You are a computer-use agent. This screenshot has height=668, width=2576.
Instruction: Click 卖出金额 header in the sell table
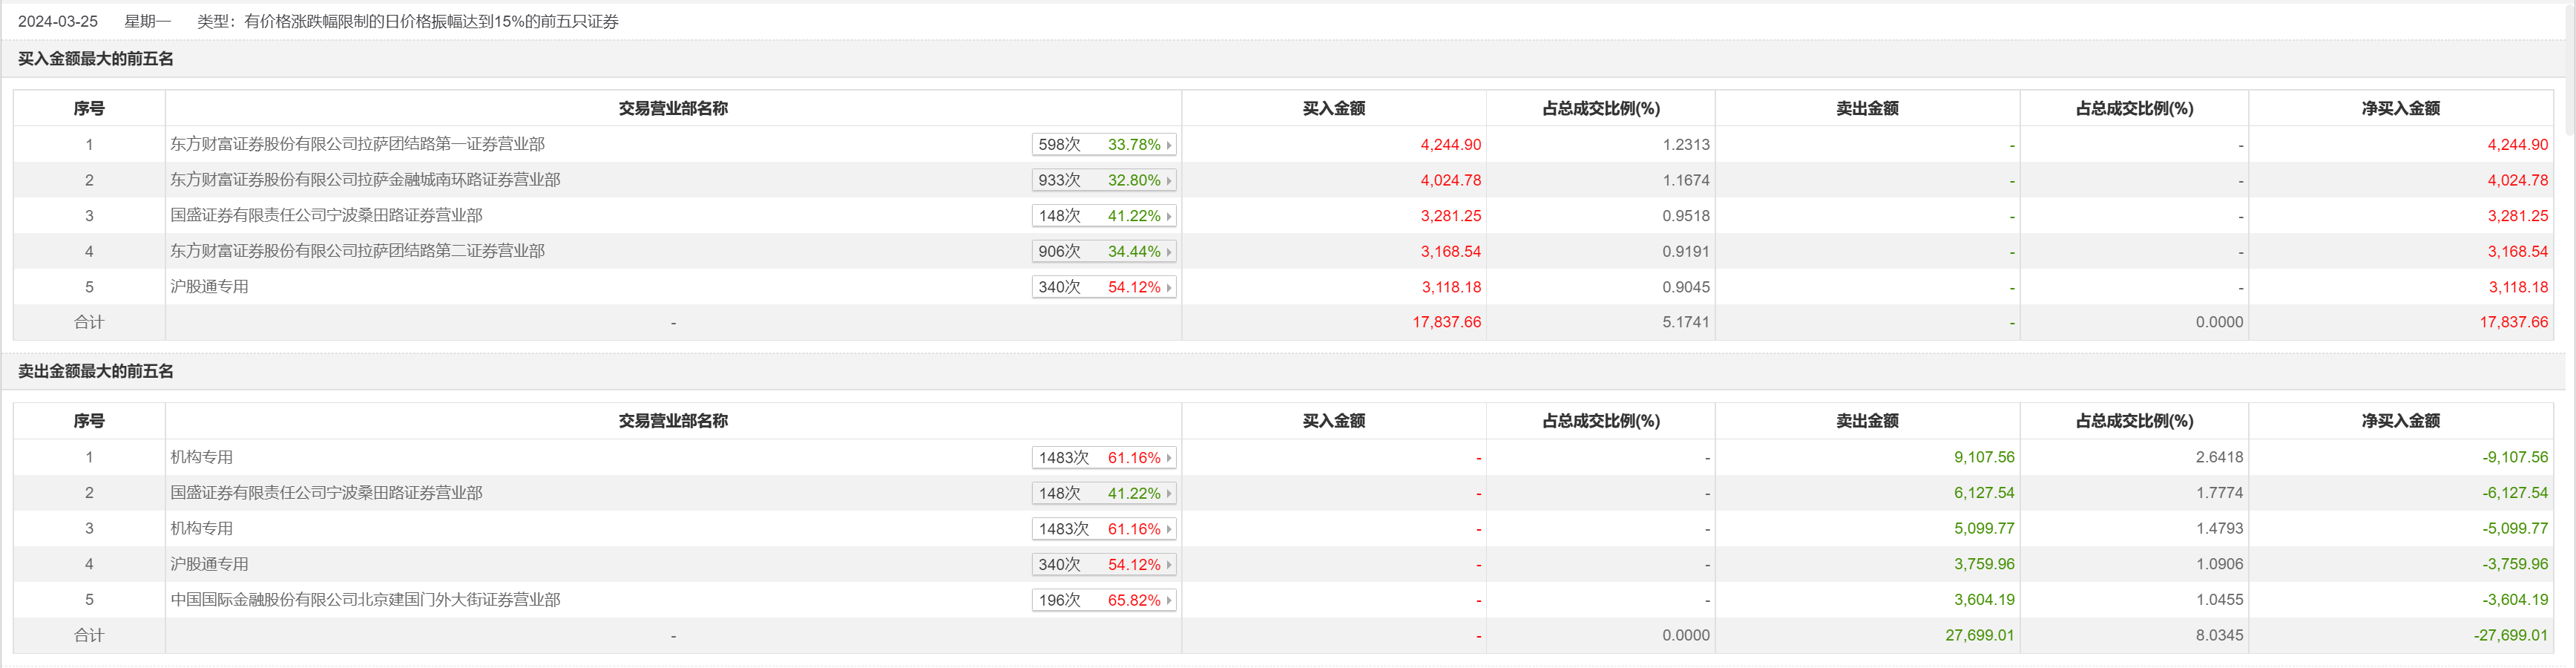tap(1866, 421)
